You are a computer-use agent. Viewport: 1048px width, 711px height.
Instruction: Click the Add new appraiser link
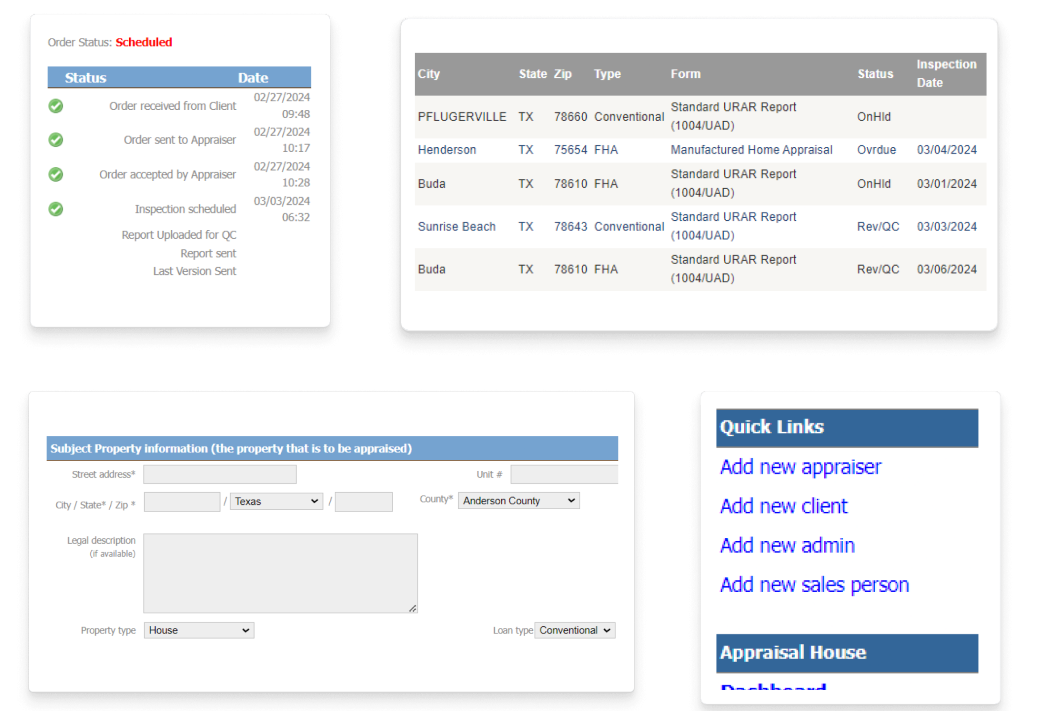(800, 467)
